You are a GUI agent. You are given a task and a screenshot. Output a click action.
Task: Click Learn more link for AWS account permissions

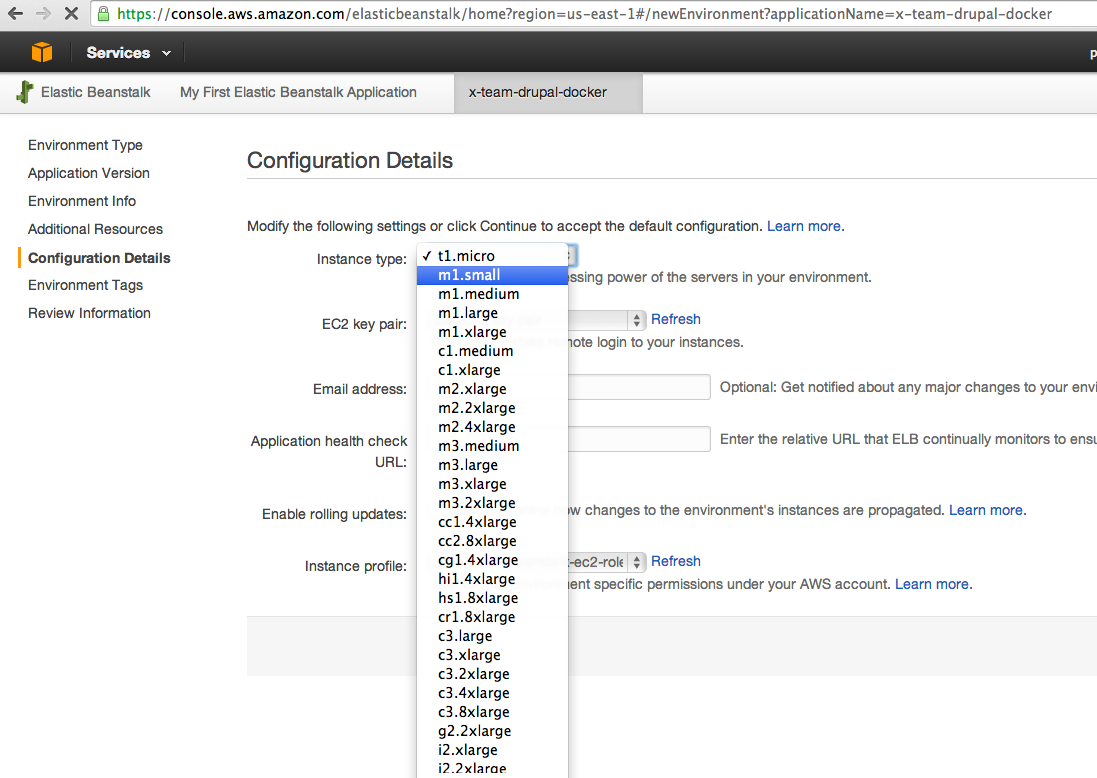click(933, 584)
